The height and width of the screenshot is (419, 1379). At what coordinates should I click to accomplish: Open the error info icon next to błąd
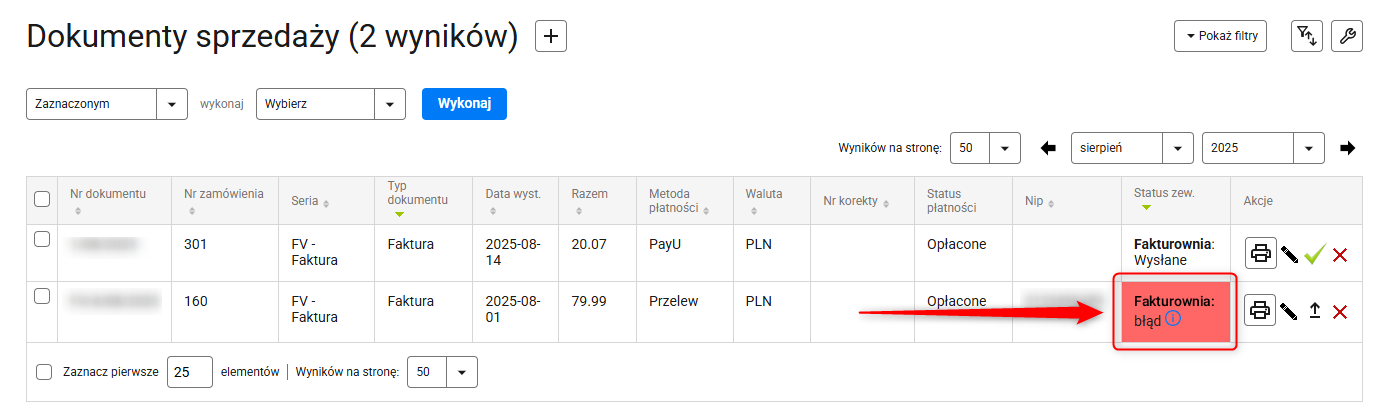point(1174,319)
